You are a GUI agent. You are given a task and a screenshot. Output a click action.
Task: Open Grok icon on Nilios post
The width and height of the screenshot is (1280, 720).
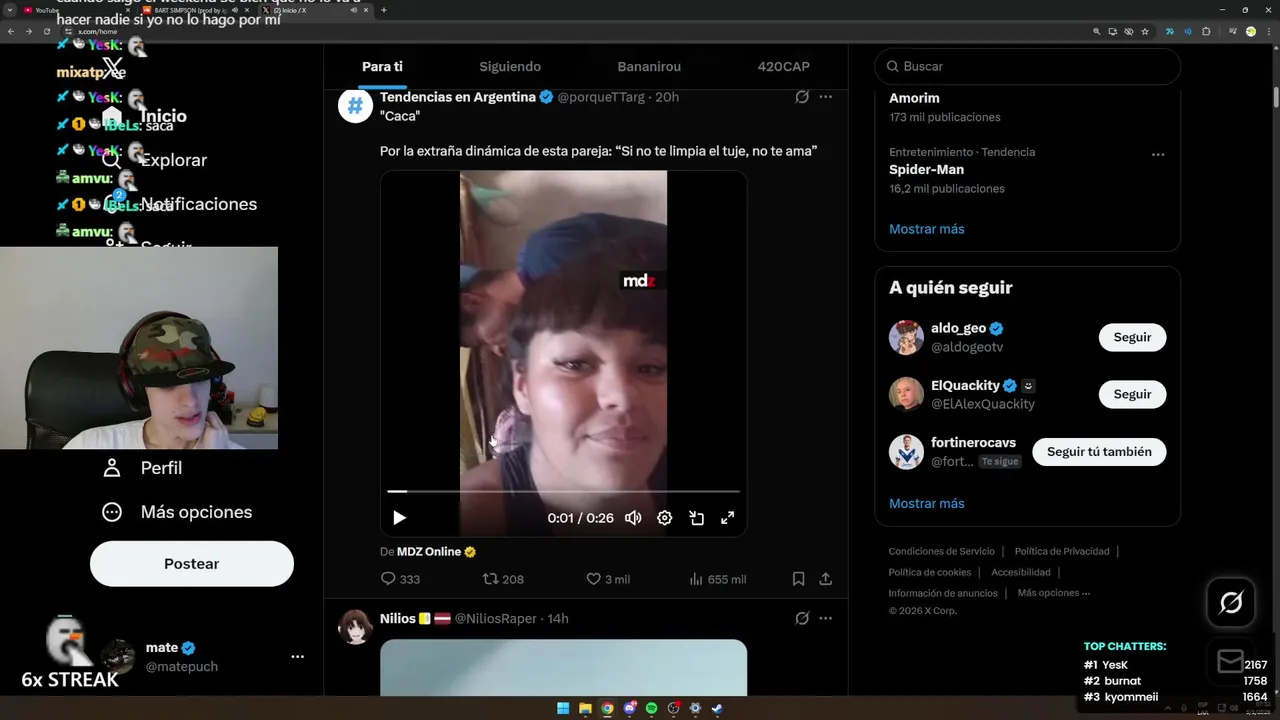click(x=802, y=618)
